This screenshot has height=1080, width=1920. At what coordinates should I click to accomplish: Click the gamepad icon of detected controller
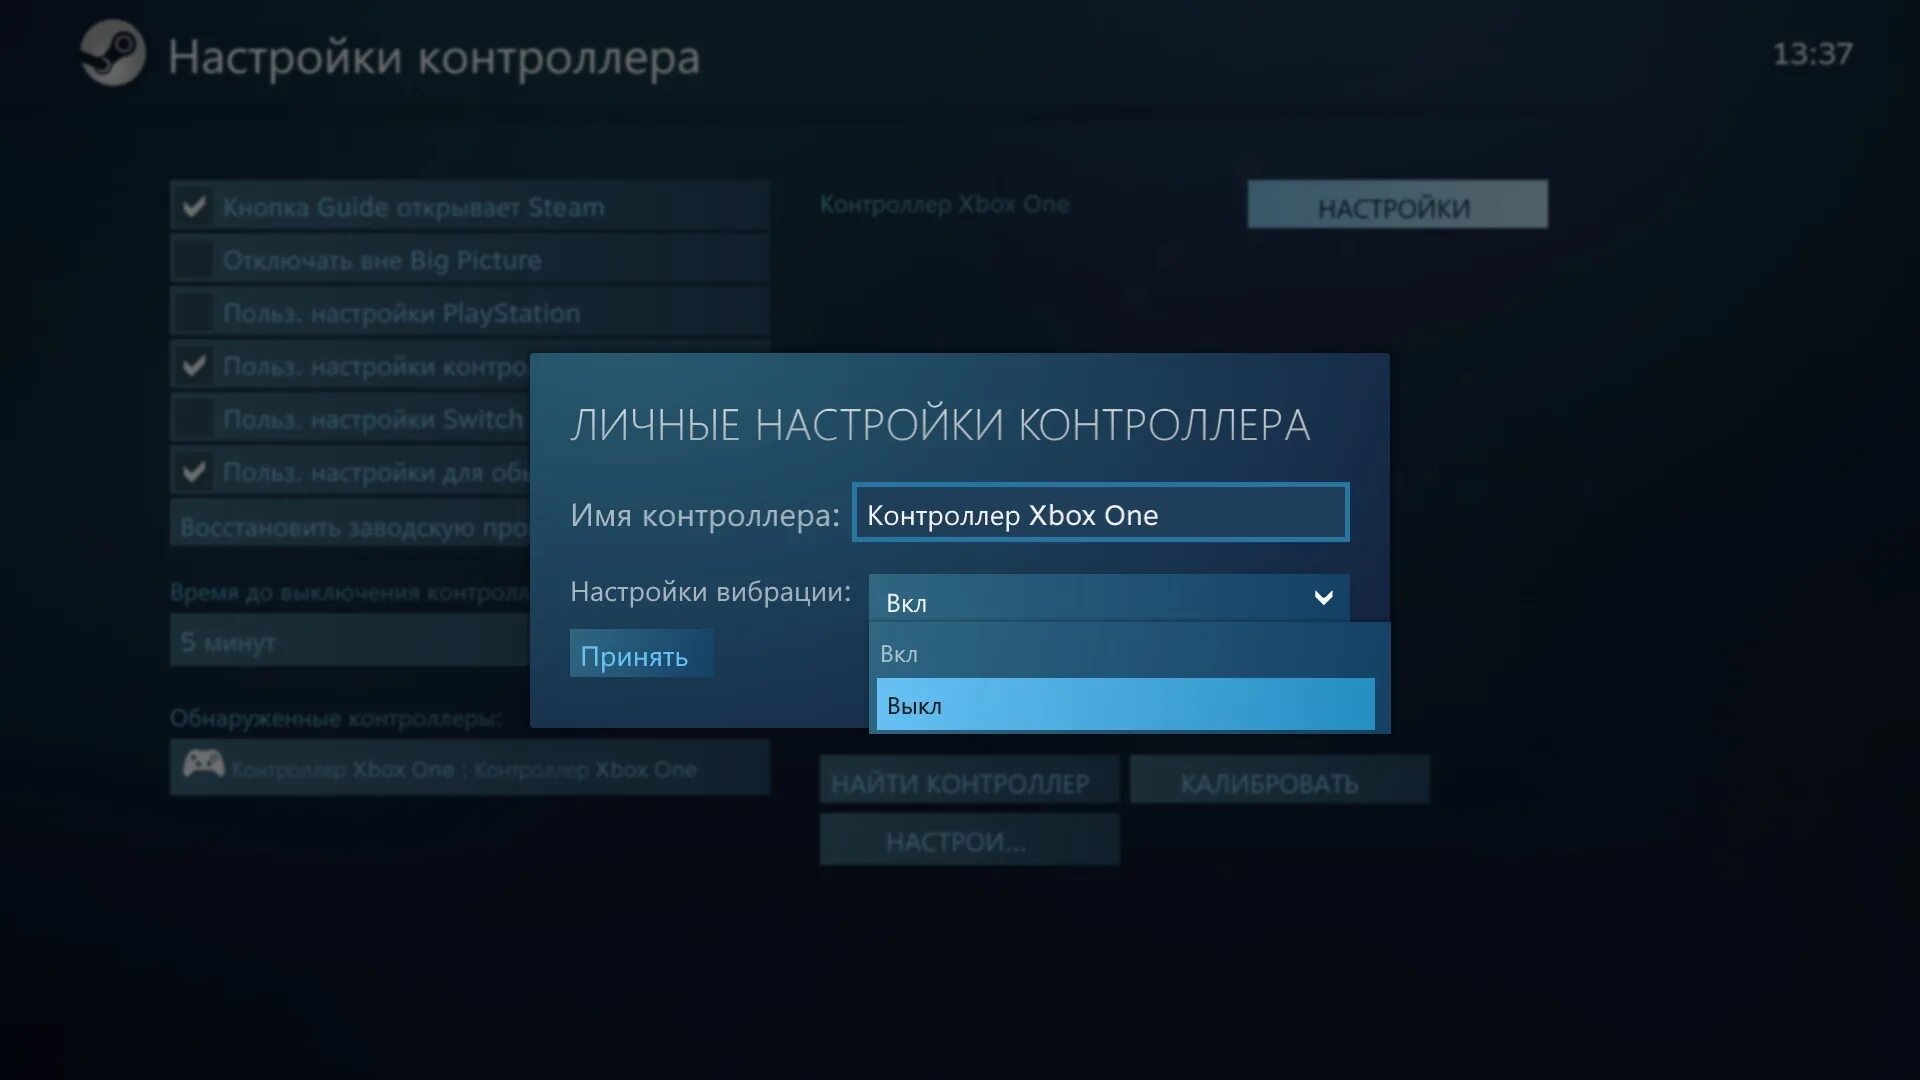click(203, 766)
